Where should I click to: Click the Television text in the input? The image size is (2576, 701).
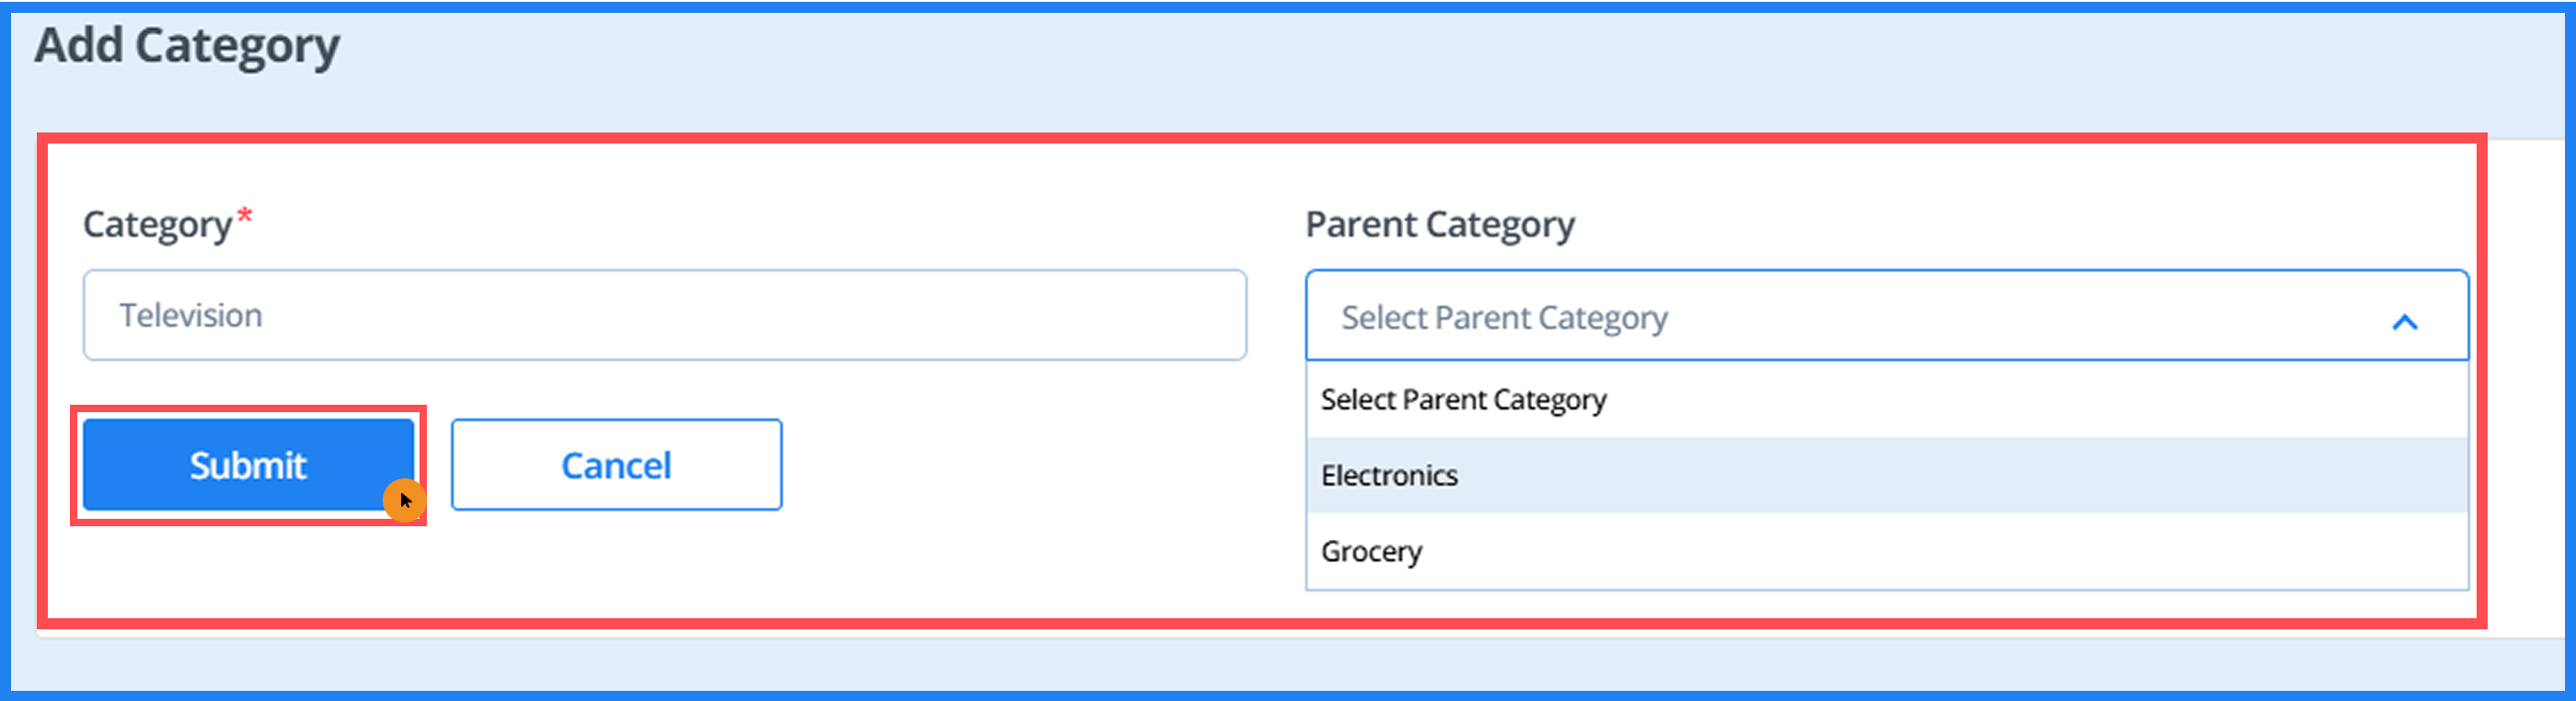pyautogui.click(x=191, y=316)
